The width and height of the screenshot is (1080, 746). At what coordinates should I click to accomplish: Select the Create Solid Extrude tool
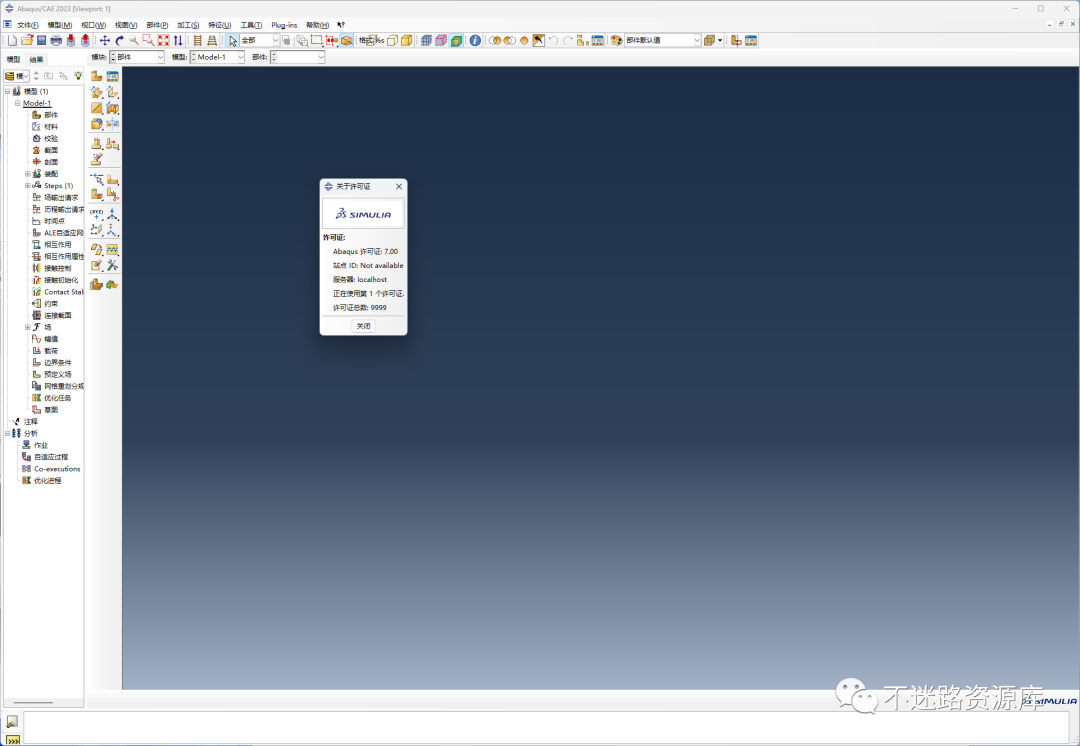click(x=96, y=92)
